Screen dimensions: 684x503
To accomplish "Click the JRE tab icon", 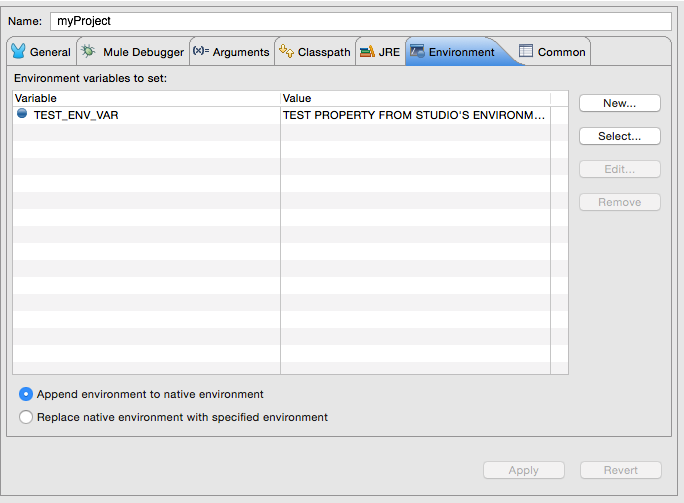I will tap(367, 52).
